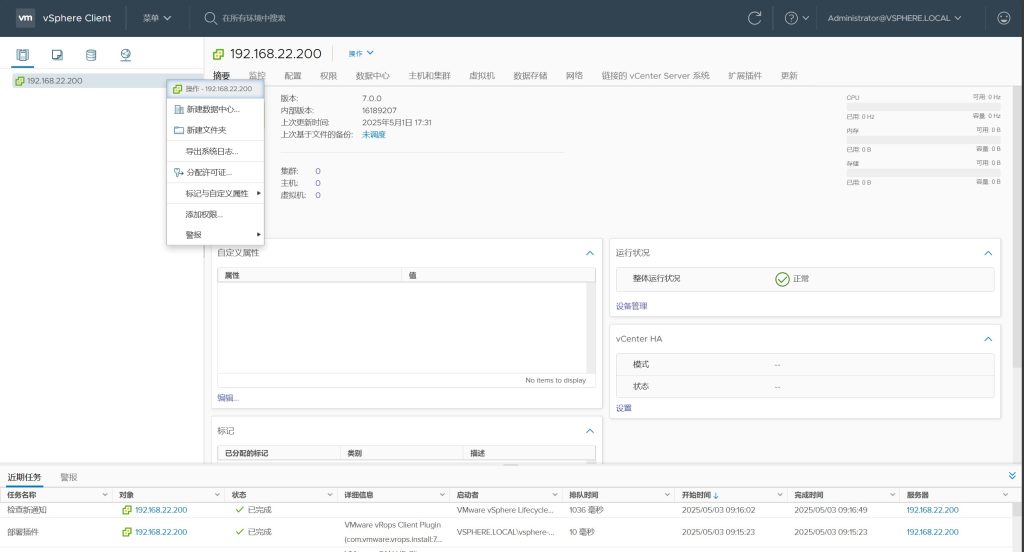Switch to the 数据中心 tab
This screenshot has width=1024, height=552.
tap(372, 76)
